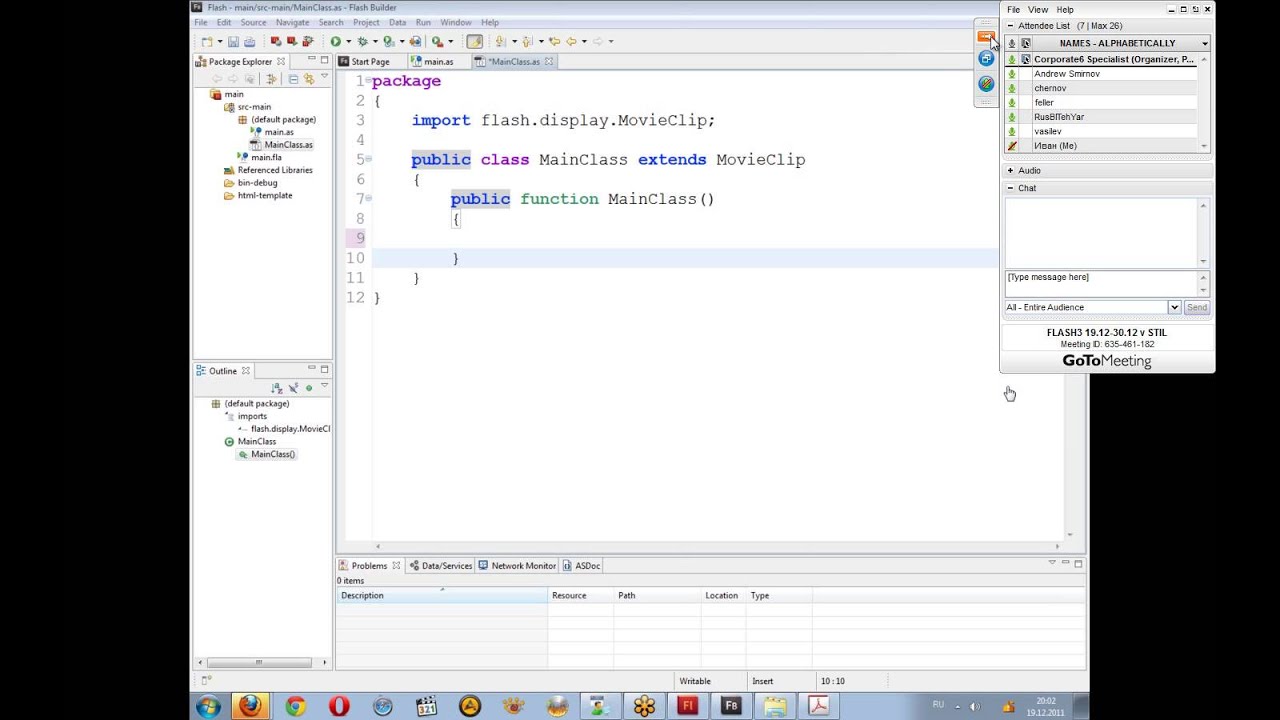Collapse the code fold at line 7
This screenshot has height=720, width=1280.
pos(369,198)
